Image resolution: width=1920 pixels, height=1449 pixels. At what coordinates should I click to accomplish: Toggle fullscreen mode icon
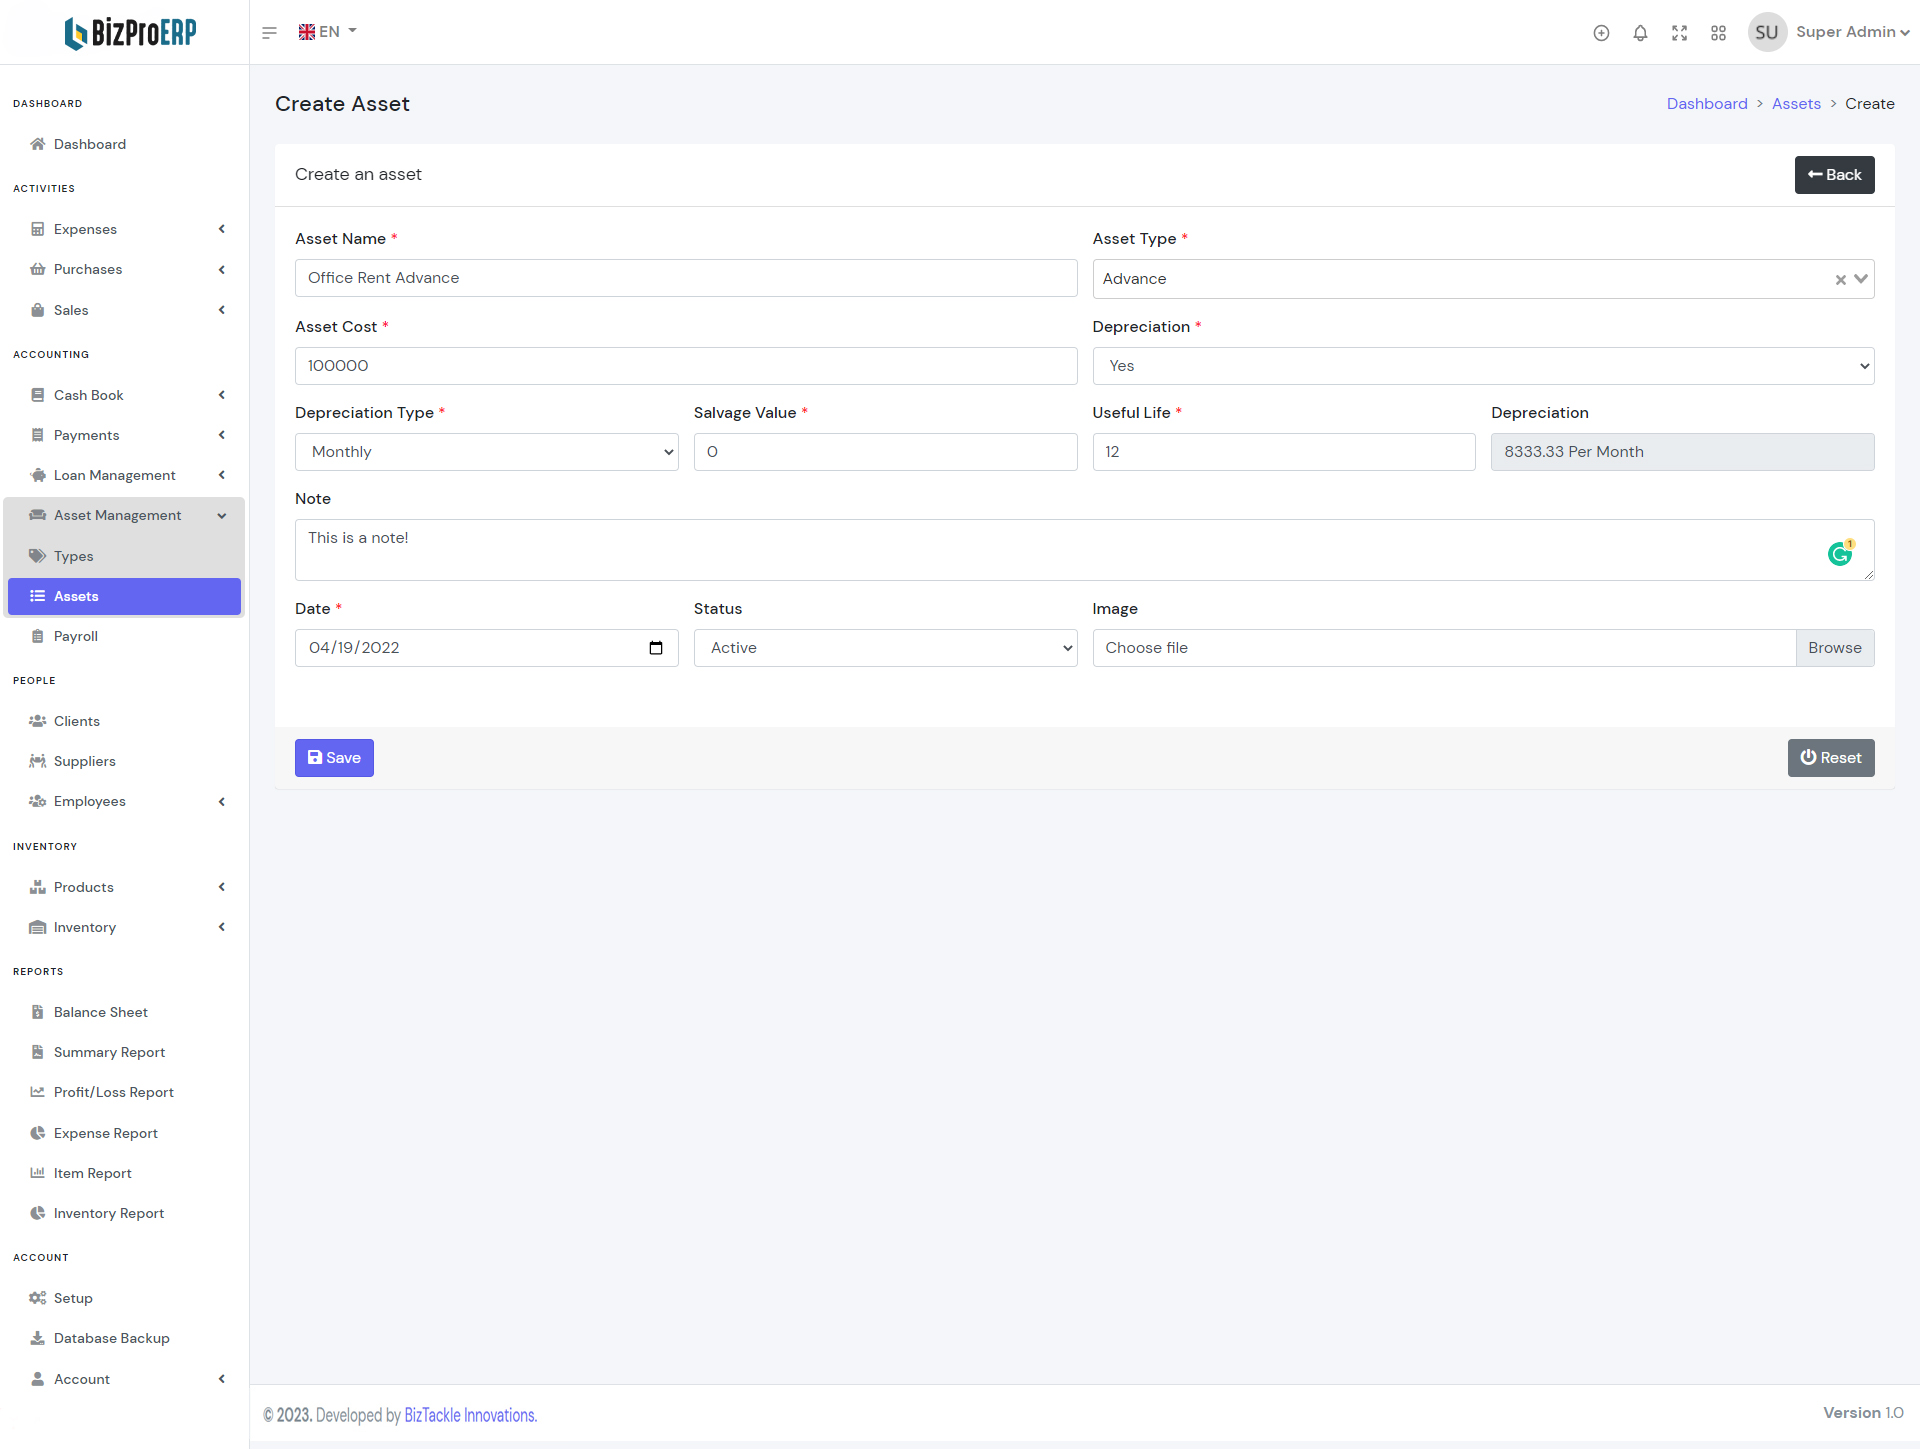click(1679, 33)
